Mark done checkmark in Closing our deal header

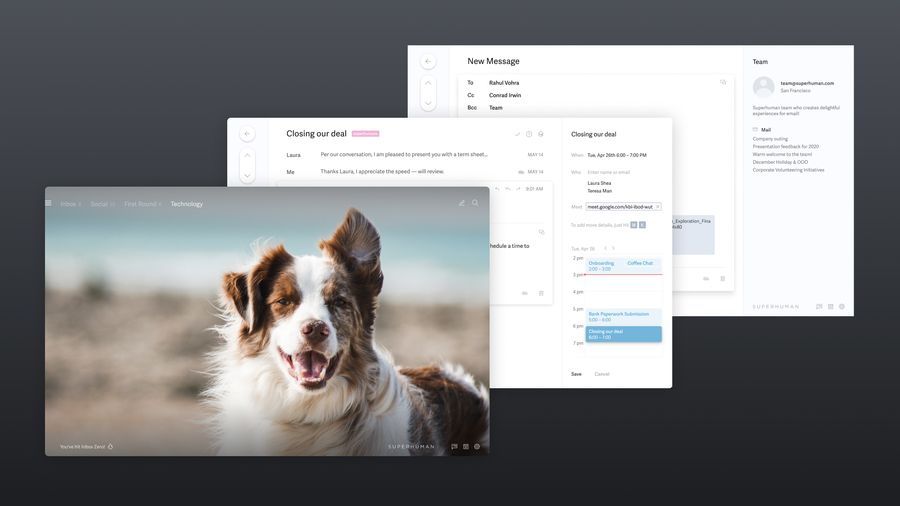[517, 134]
